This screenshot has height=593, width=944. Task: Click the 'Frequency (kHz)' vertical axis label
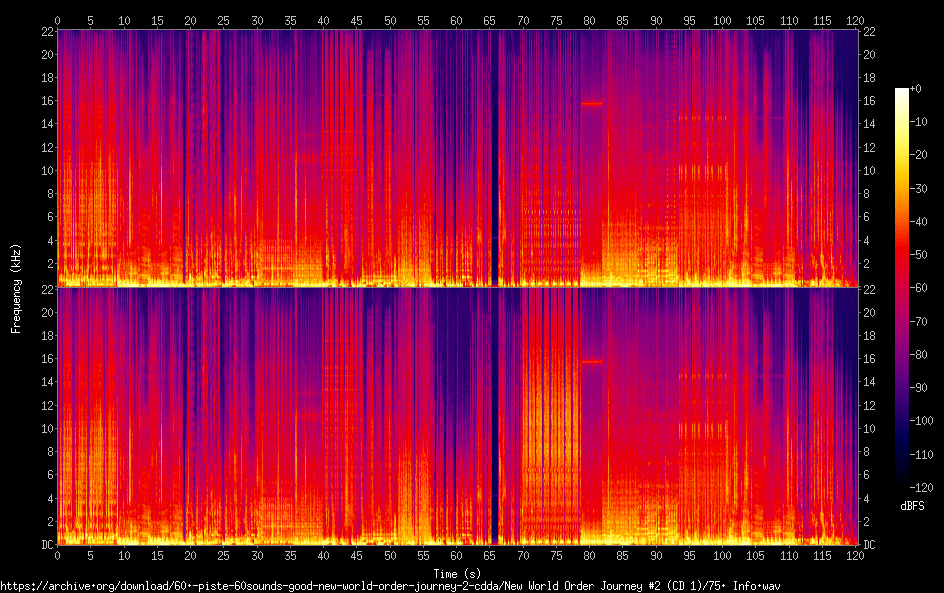16,288
